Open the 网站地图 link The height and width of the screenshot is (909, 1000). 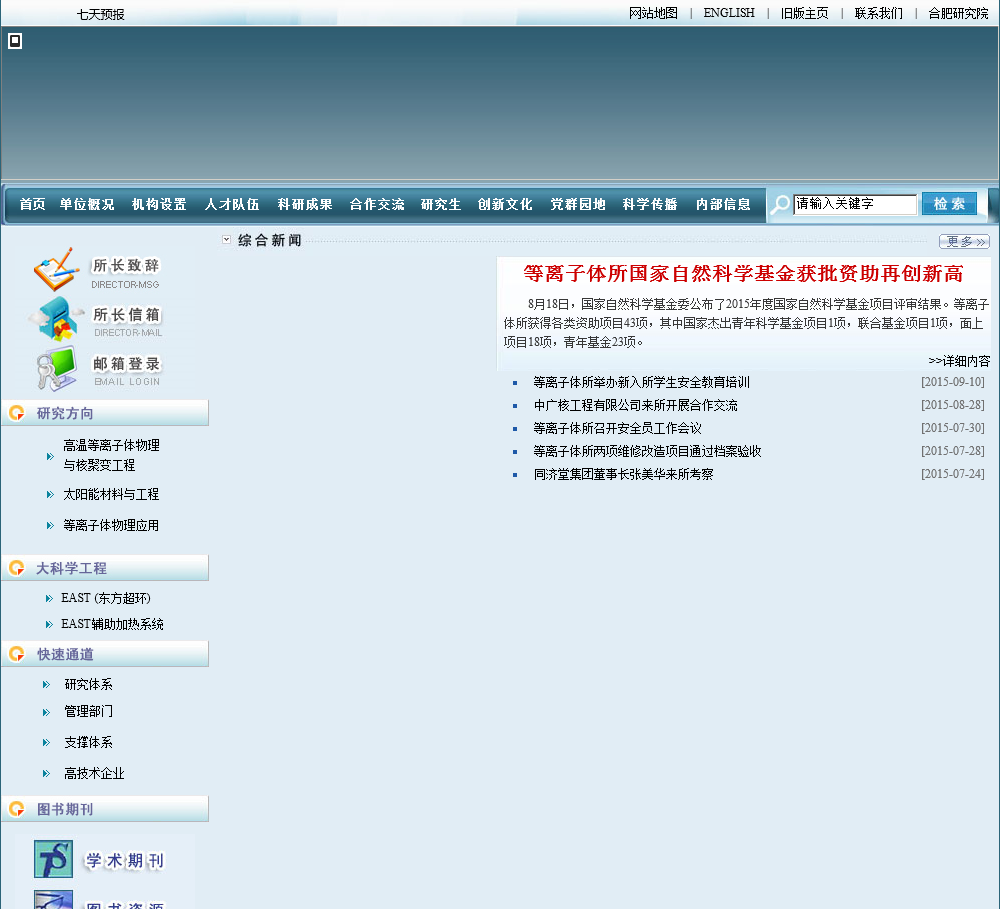[x=653, y=13]
